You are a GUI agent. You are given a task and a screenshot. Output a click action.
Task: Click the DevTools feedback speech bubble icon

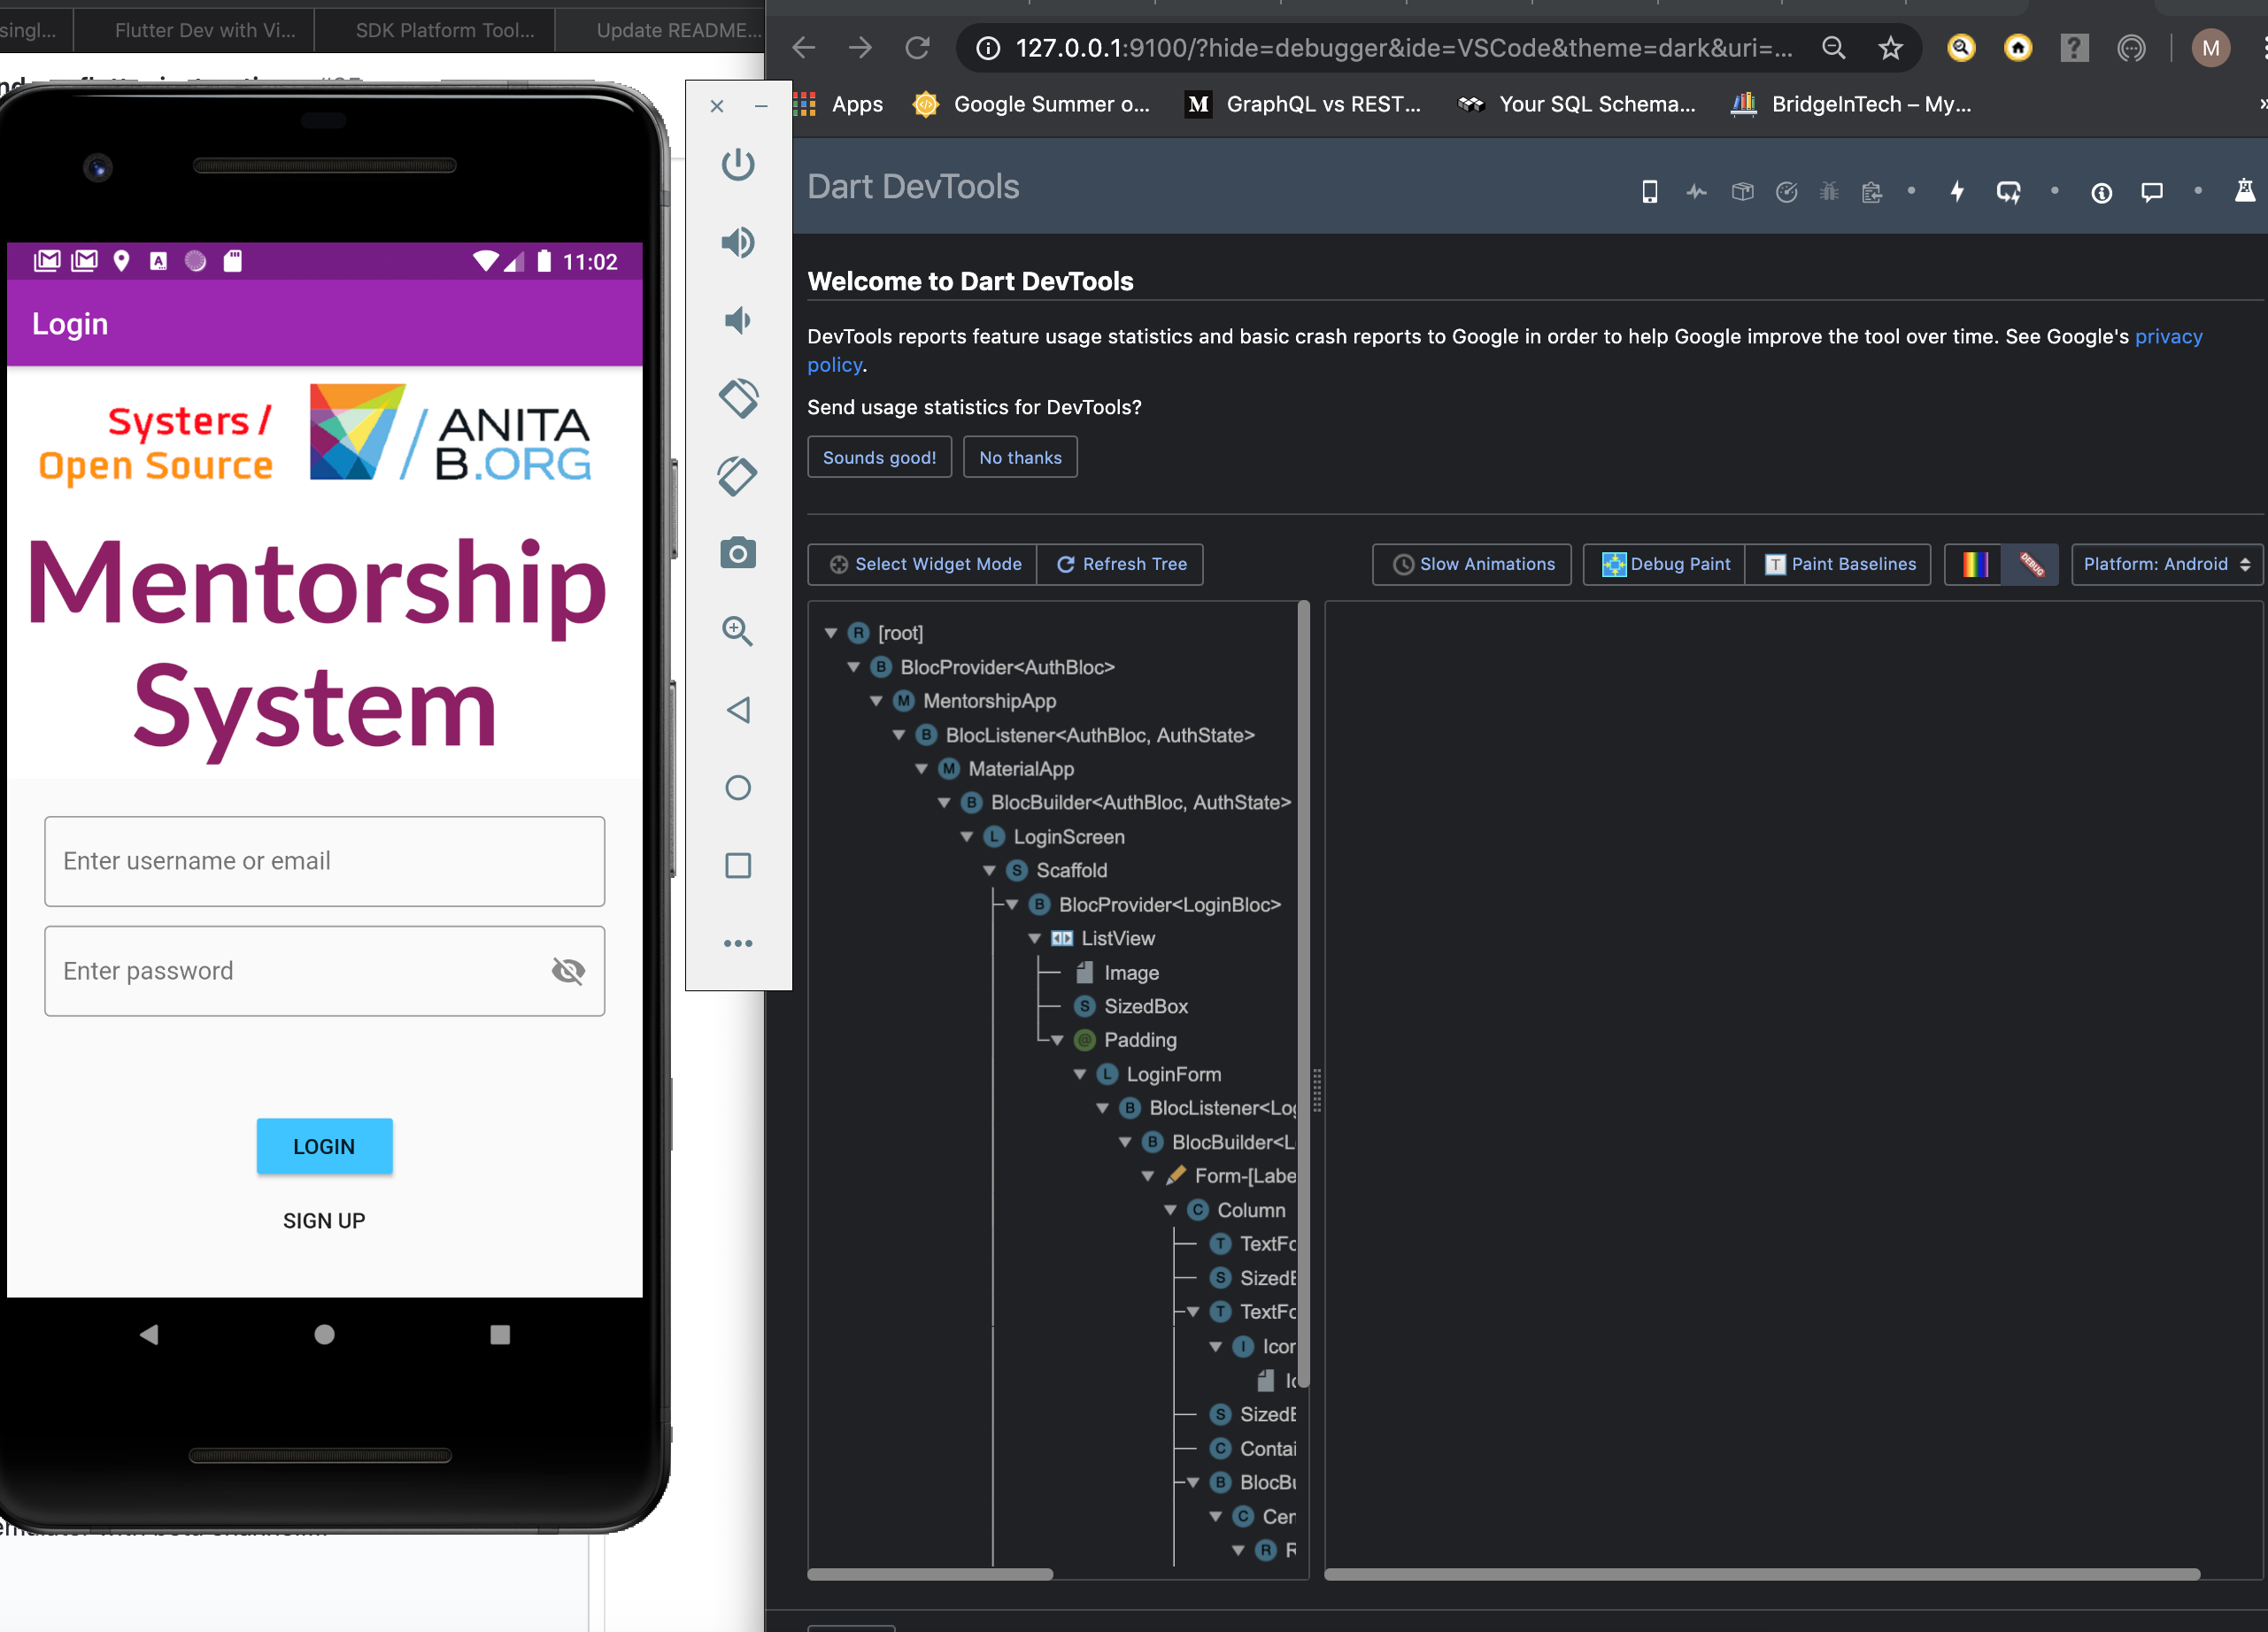(x=2152, y=192)
